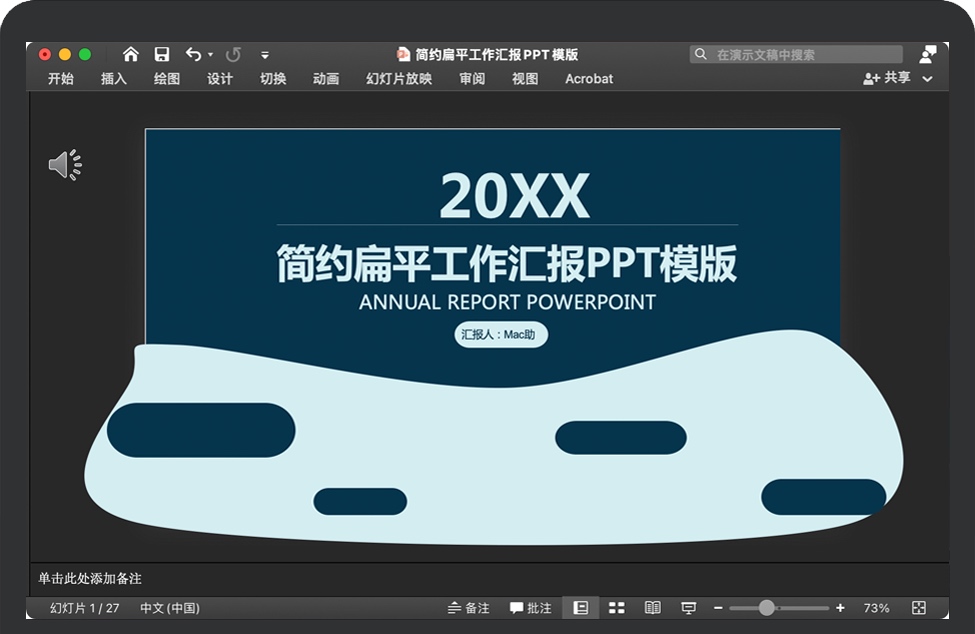Viewport: 975px width, 634px height.
Task: Open the user account icon
Action: point(928,54)
